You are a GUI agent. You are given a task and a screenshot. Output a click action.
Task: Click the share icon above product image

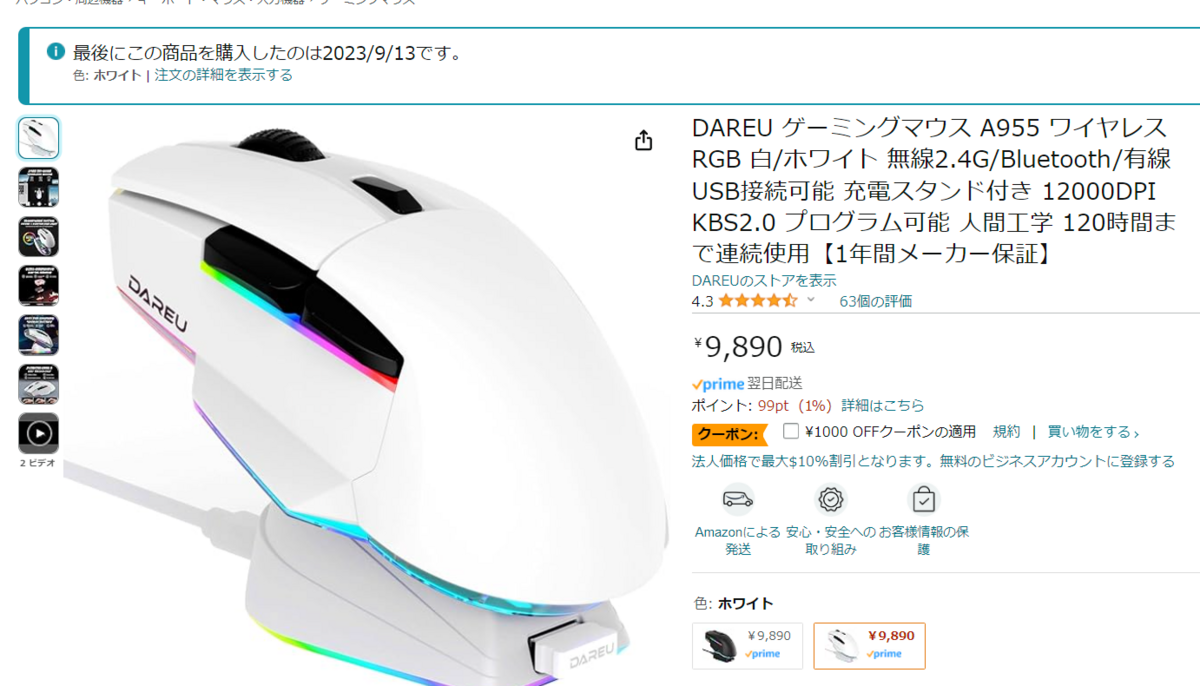pos(643,140)
